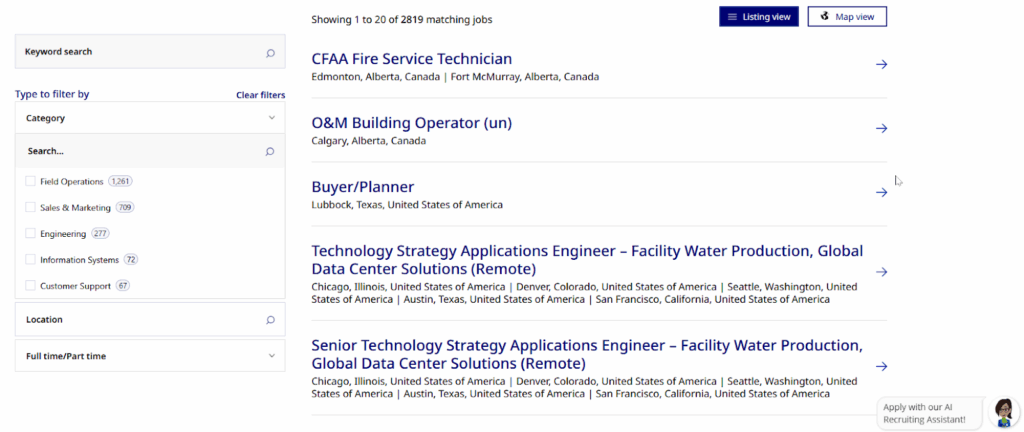Click arrow beside Buyer/Planner job
Viewport: 1024px width, 432px height.
881,193
